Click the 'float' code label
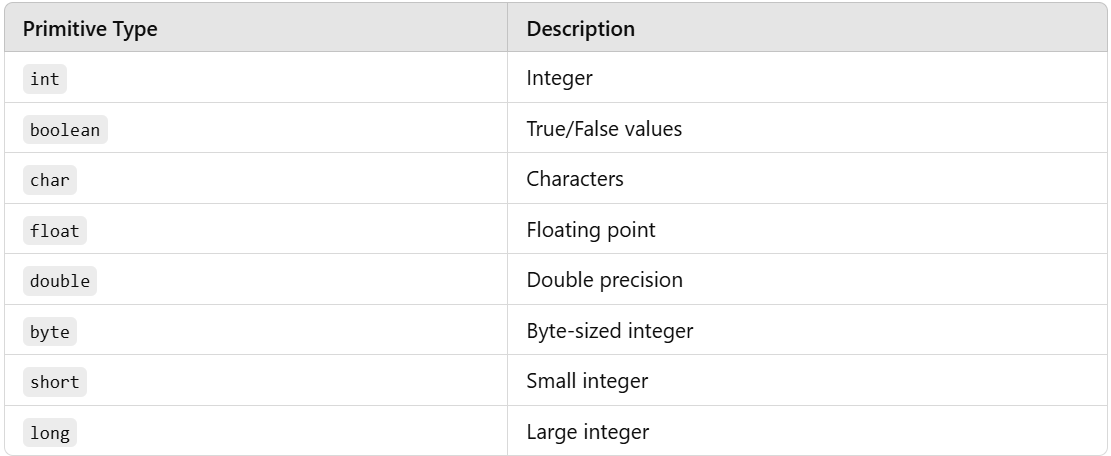Image resolution: width=1111 pixels, height=456 pixels. tap(55, 231)
